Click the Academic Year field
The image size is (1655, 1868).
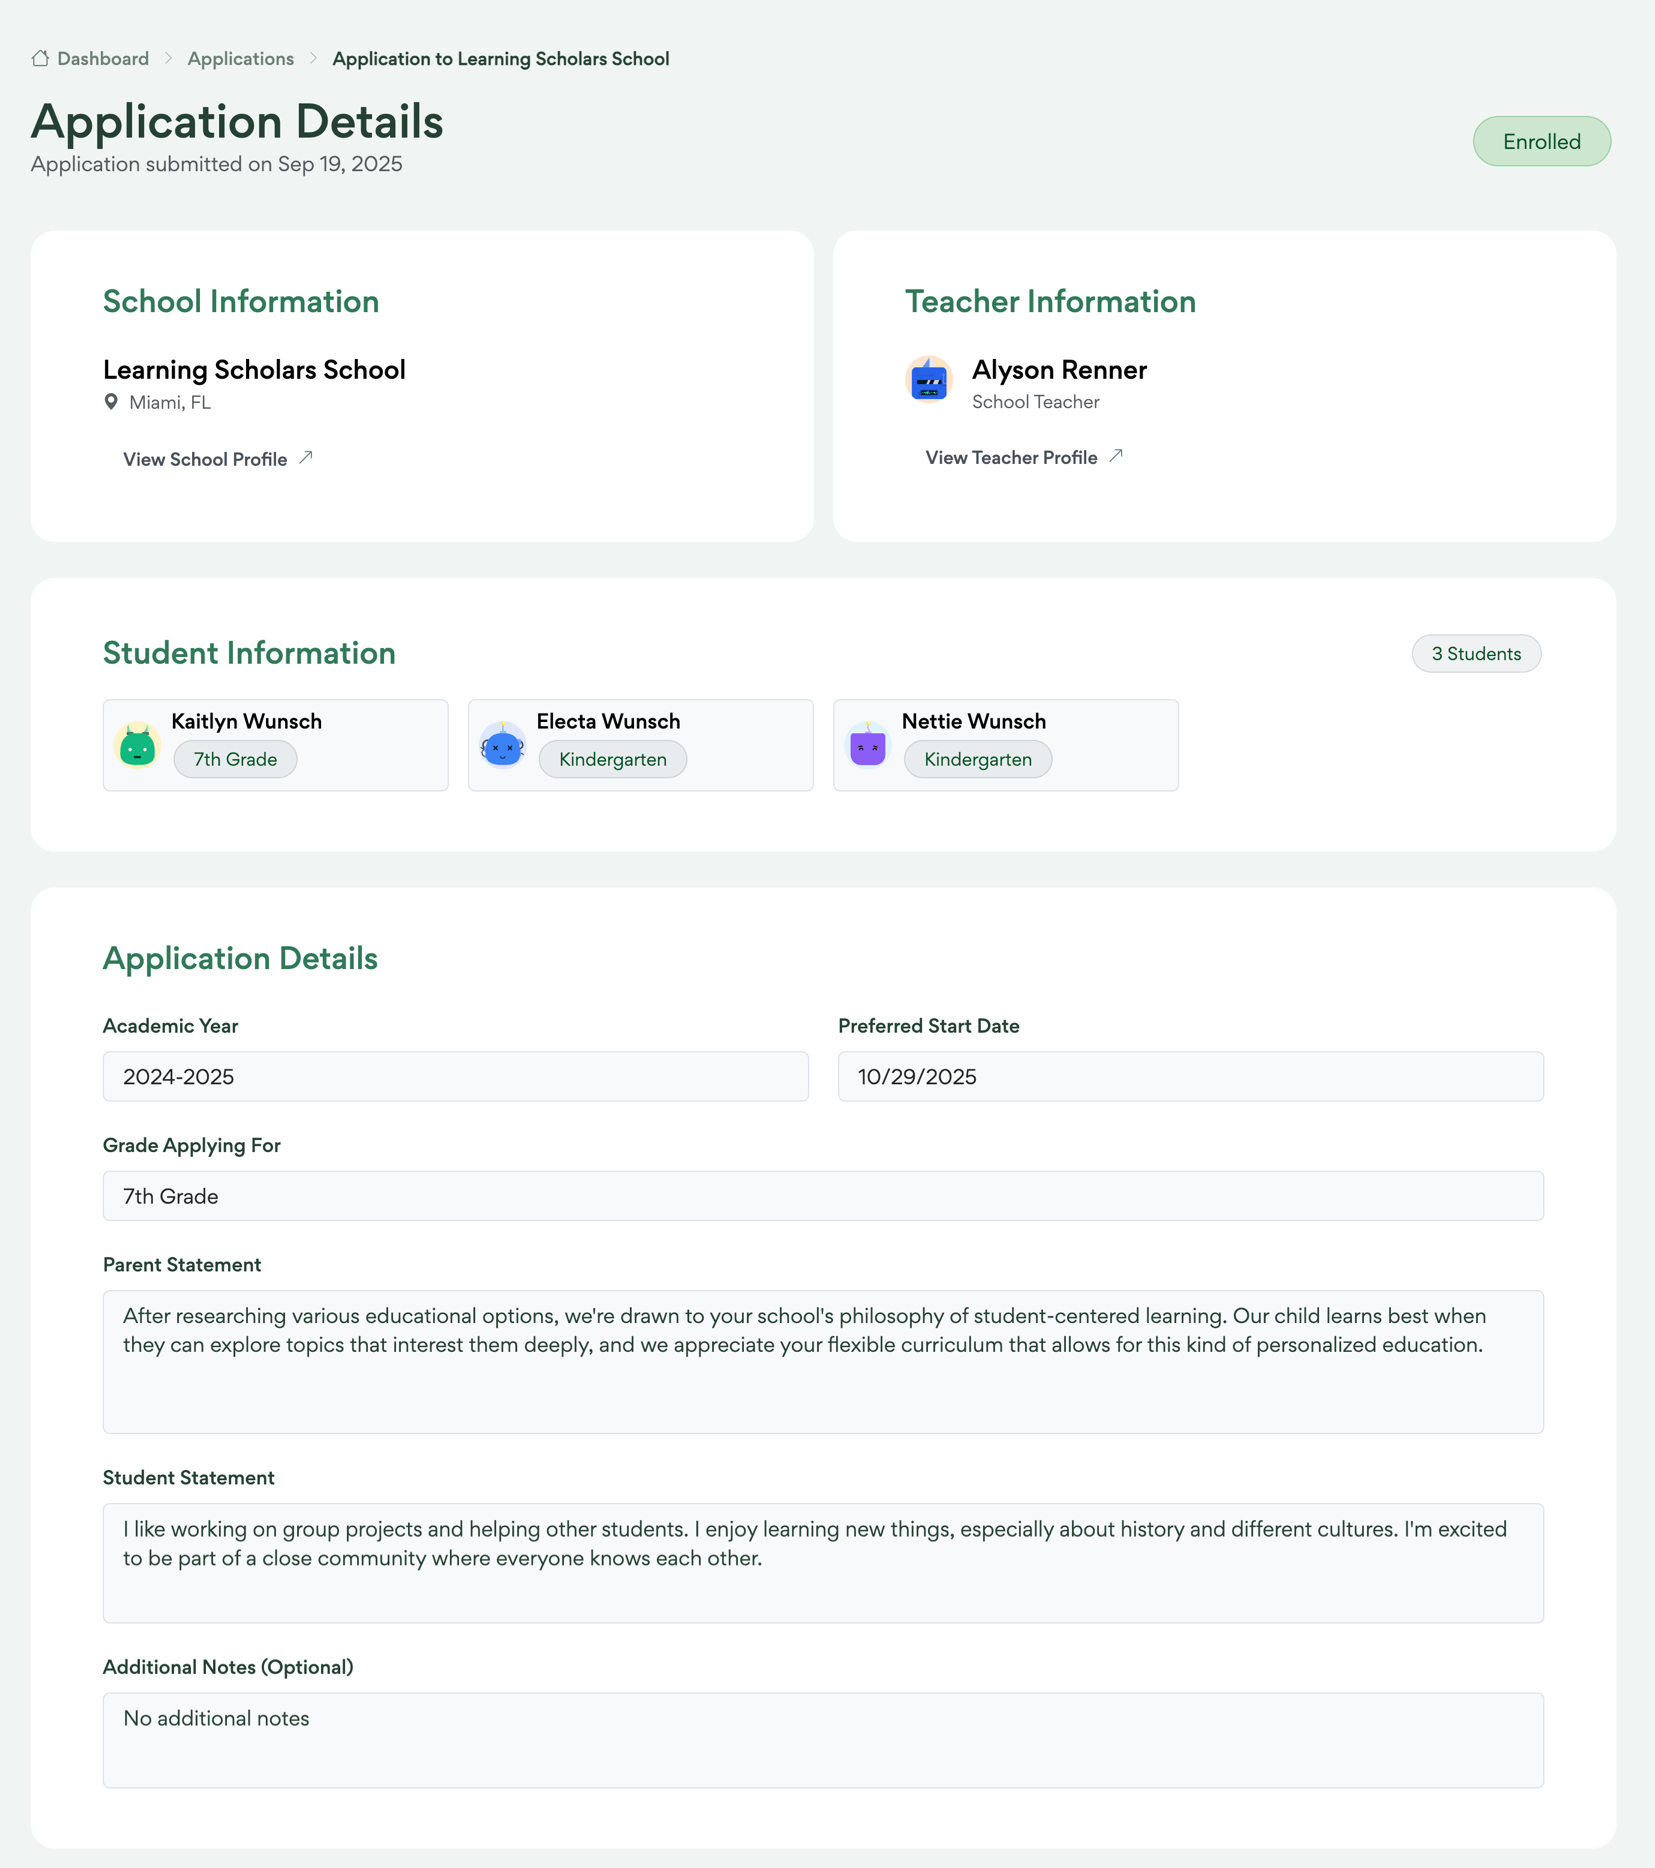[x=455, y=1077]
